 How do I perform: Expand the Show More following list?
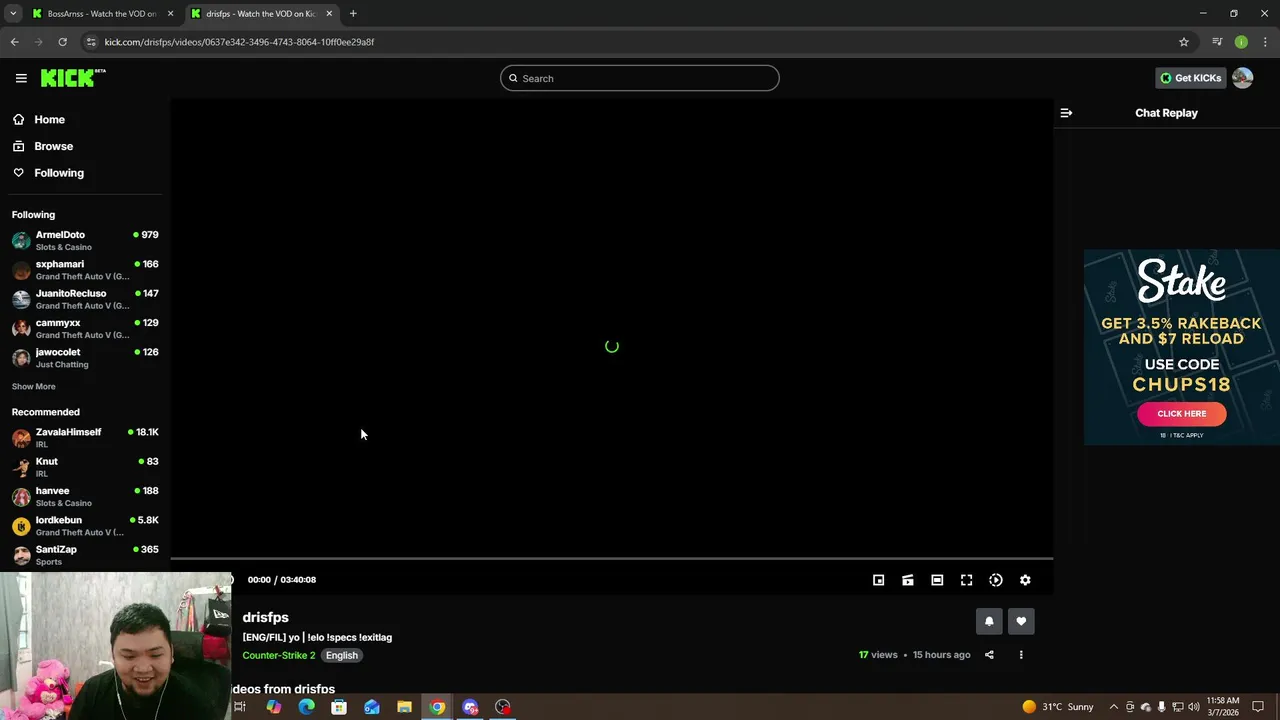pyautogui.click(x=34, y=386)
